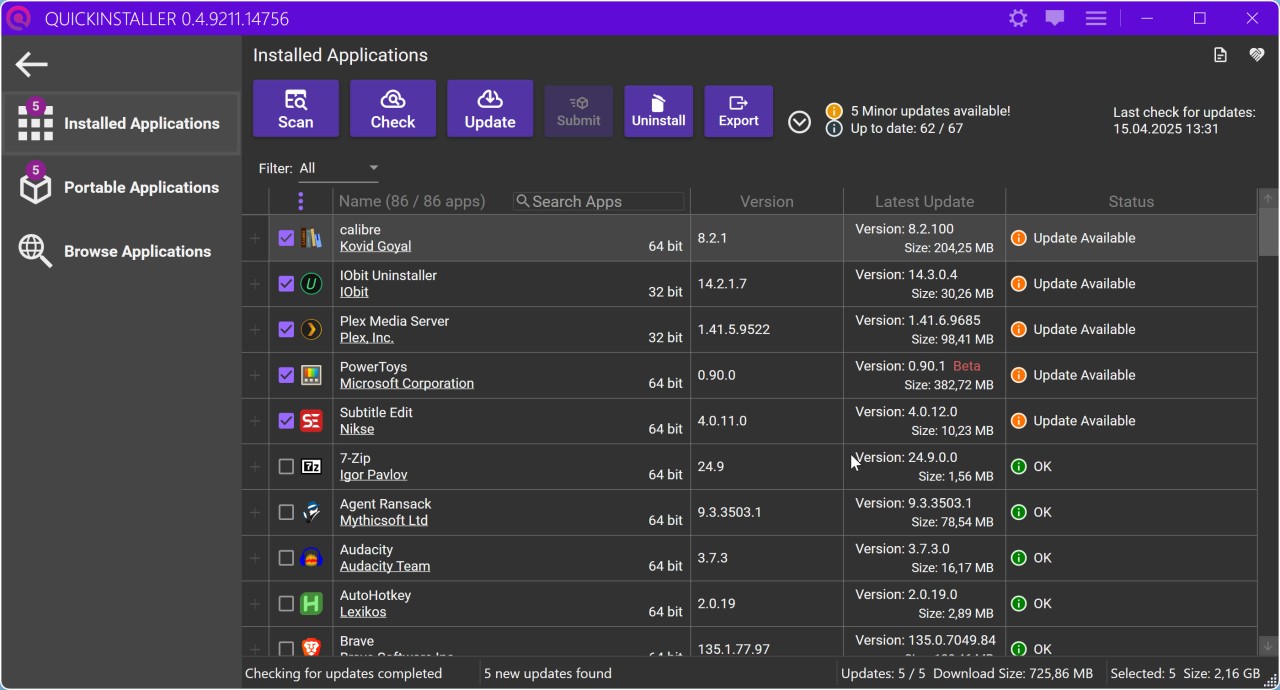Uncheck the calibre checkbox
Viewport: 1280px width, 690px height.
286,238
